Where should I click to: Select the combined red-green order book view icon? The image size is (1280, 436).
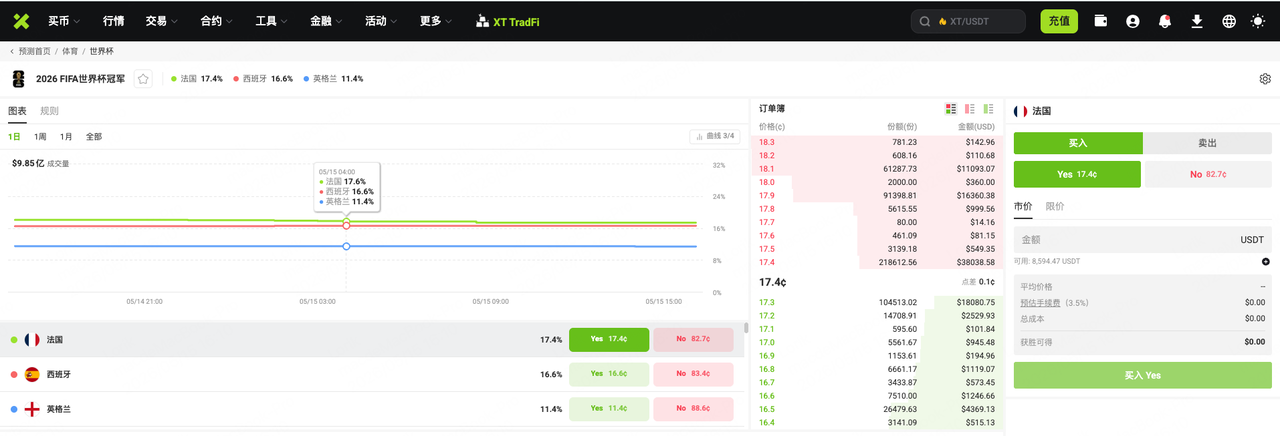coord(951,108)
